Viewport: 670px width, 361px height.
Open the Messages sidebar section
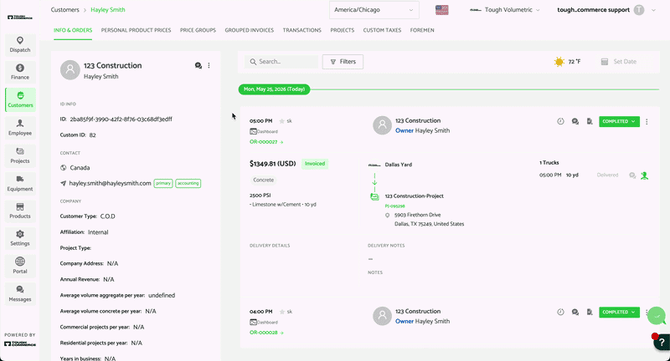pyautogui.click(x=20, y=293)
